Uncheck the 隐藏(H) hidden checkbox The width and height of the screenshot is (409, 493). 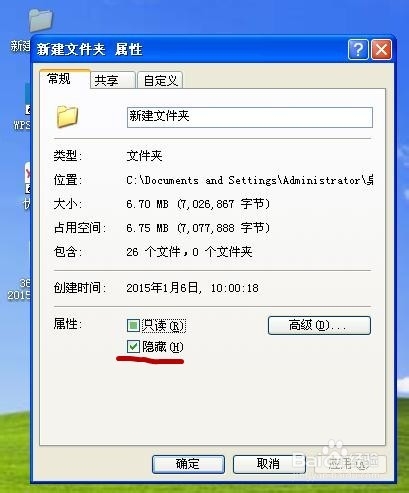click(133, 347)
